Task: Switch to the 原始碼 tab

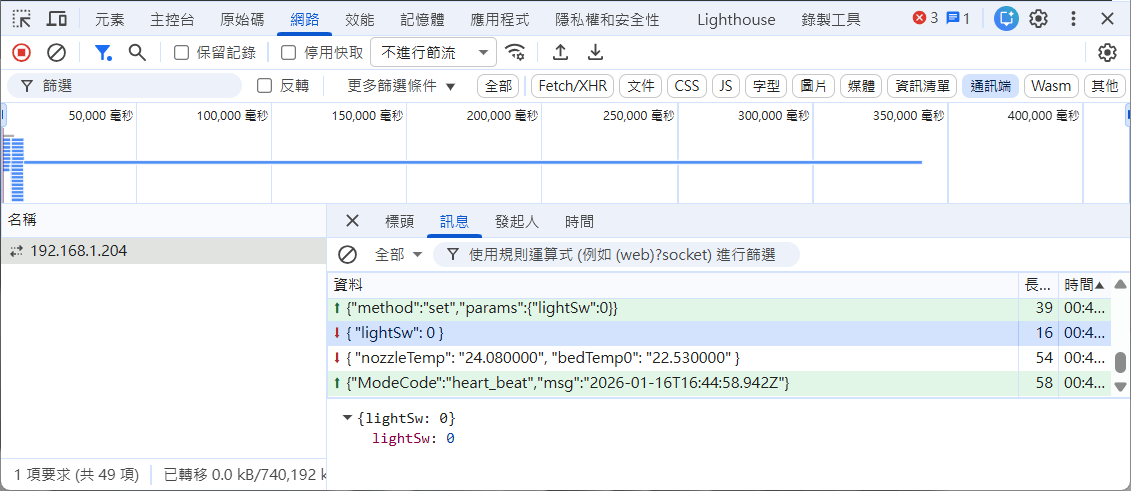Action: click(x=242, y=19)
